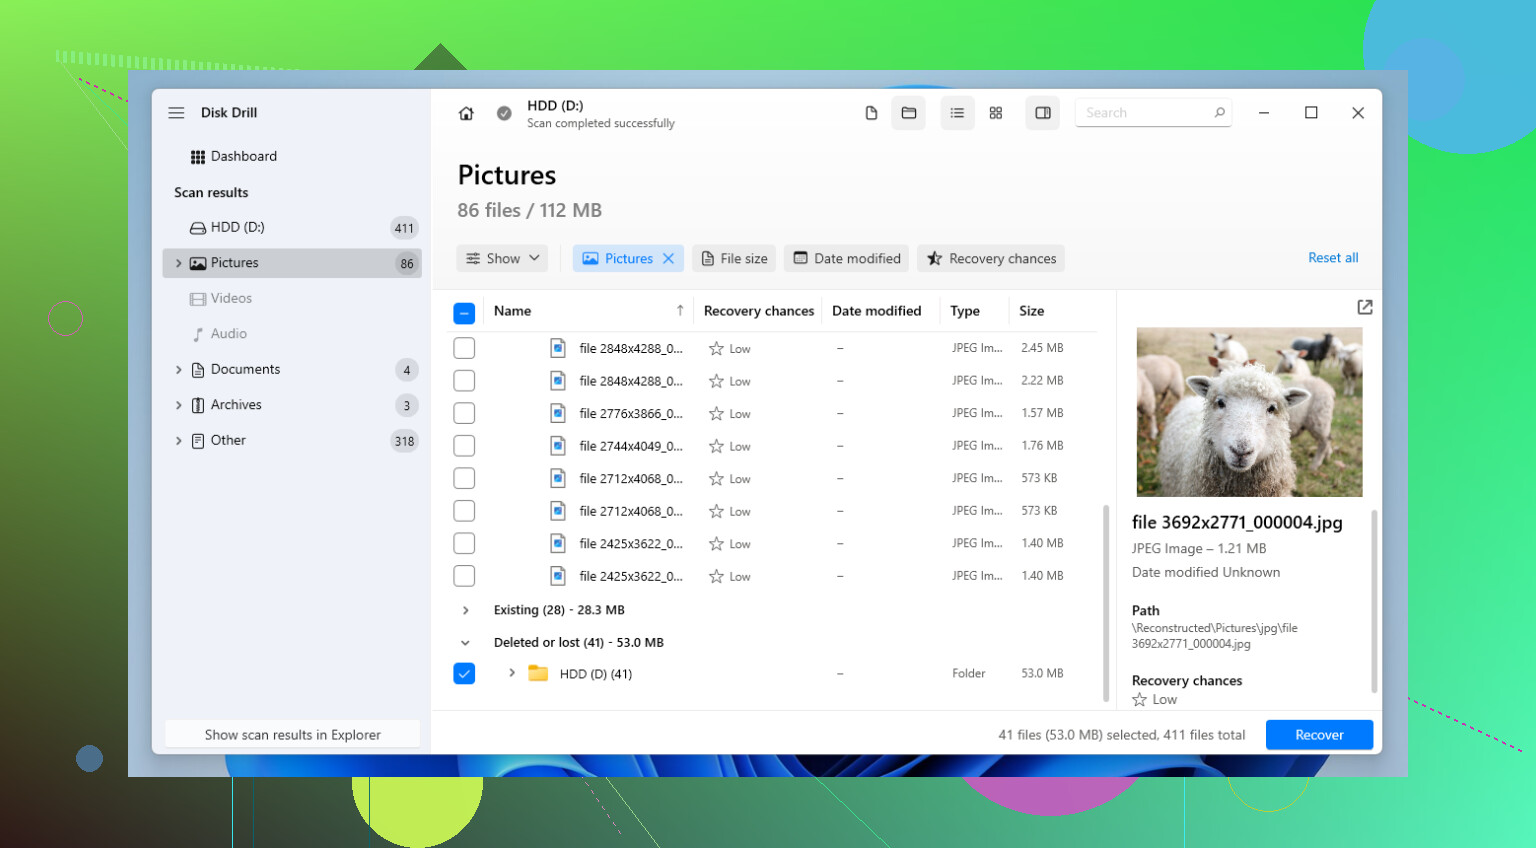The image size is (1536, 848).
Task: Check the first file 2425x3622 checkbox
Action: tap(464, 543)
